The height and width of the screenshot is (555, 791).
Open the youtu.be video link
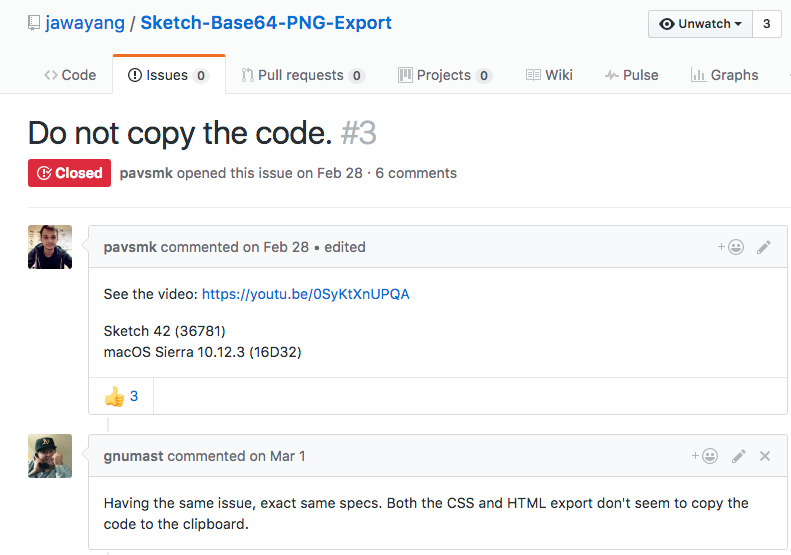point(305,294)
